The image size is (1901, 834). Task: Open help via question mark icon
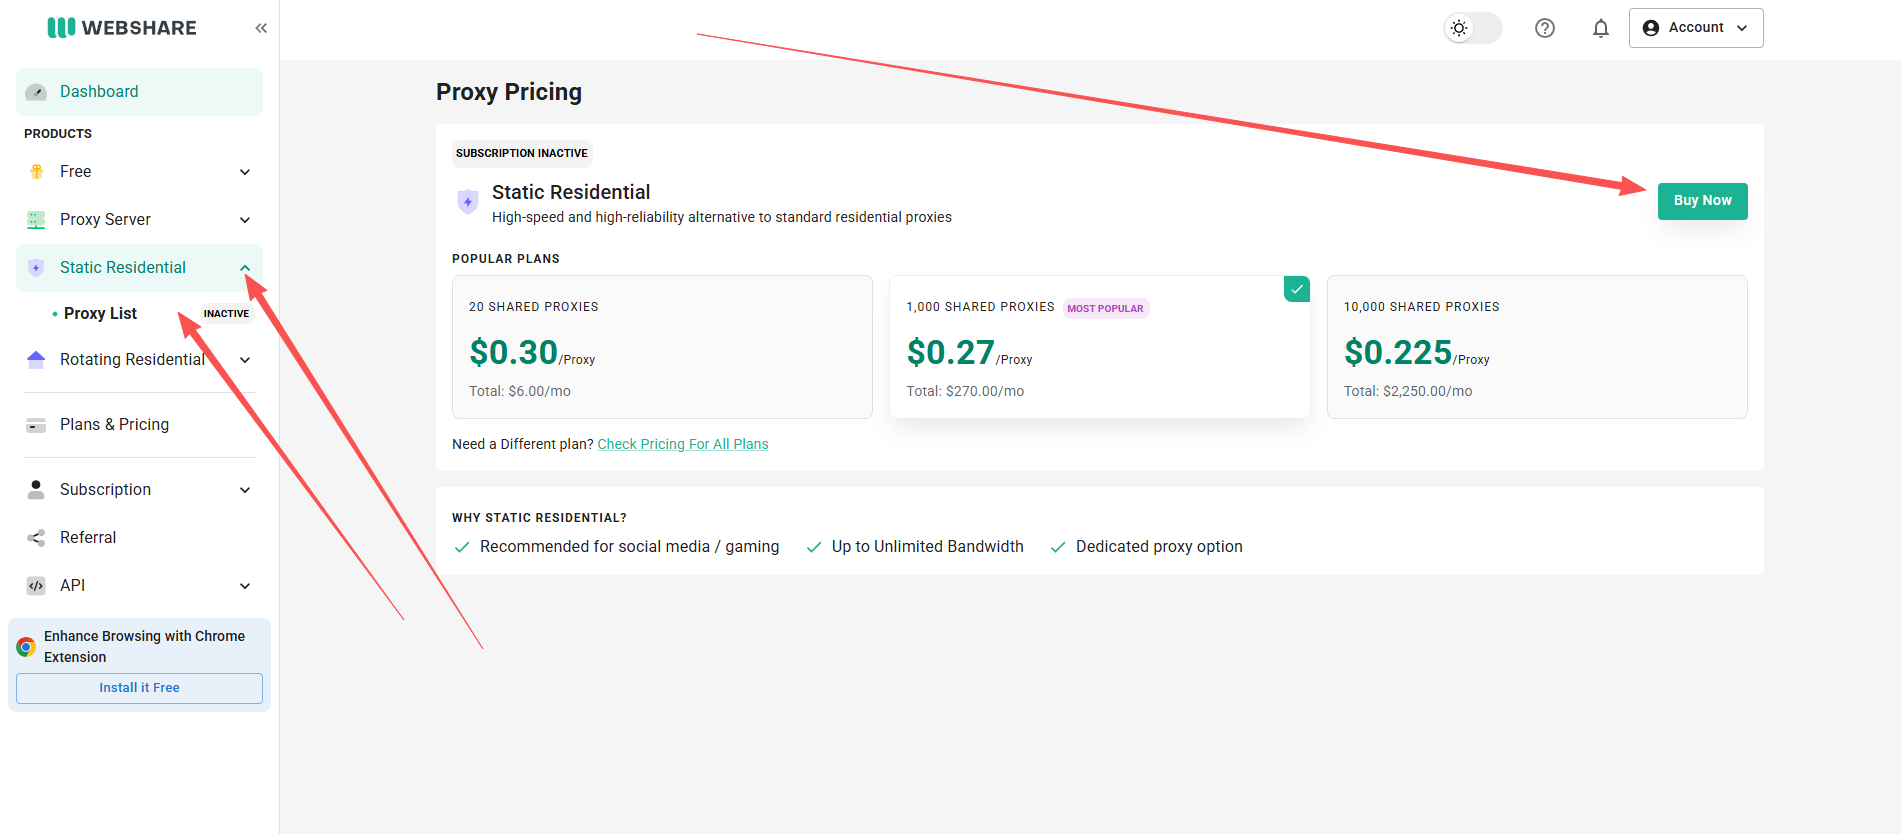[x=1545, y=28]
